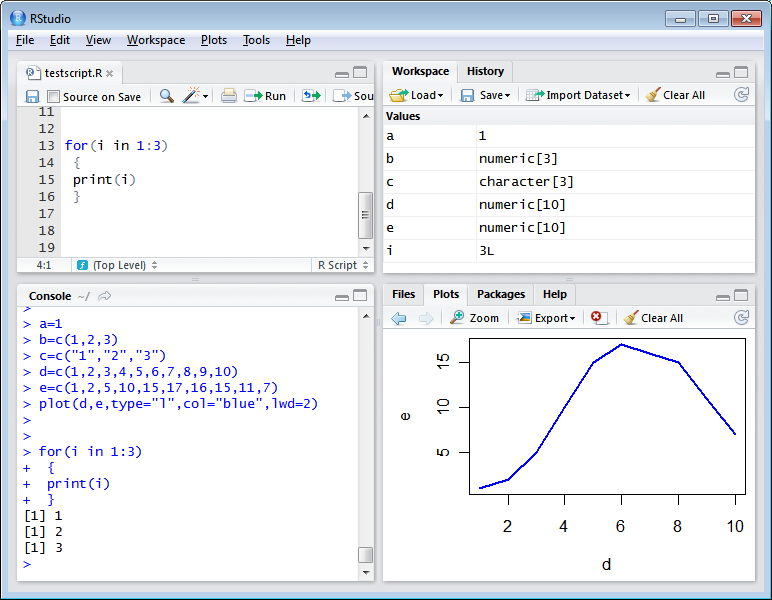Screen dimensions: 772x600
Task: Click the b numeric[3] workspace row
Action: coord(569,159)
